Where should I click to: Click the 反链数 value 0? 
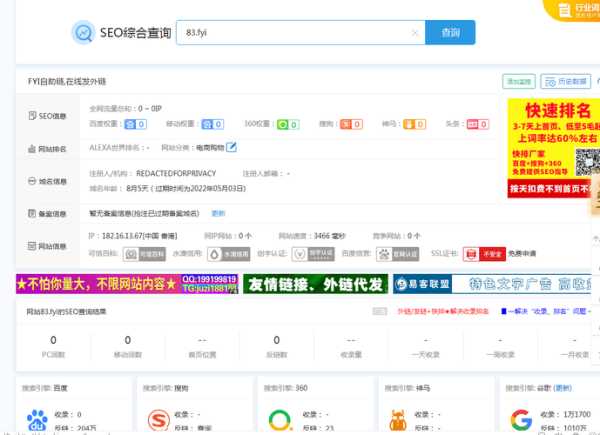277,340
